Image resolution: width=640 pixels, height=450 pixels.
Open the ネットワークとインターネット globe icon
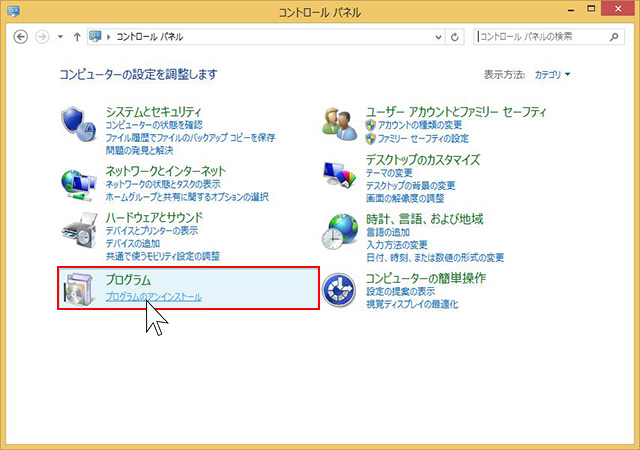pos(78,186)
